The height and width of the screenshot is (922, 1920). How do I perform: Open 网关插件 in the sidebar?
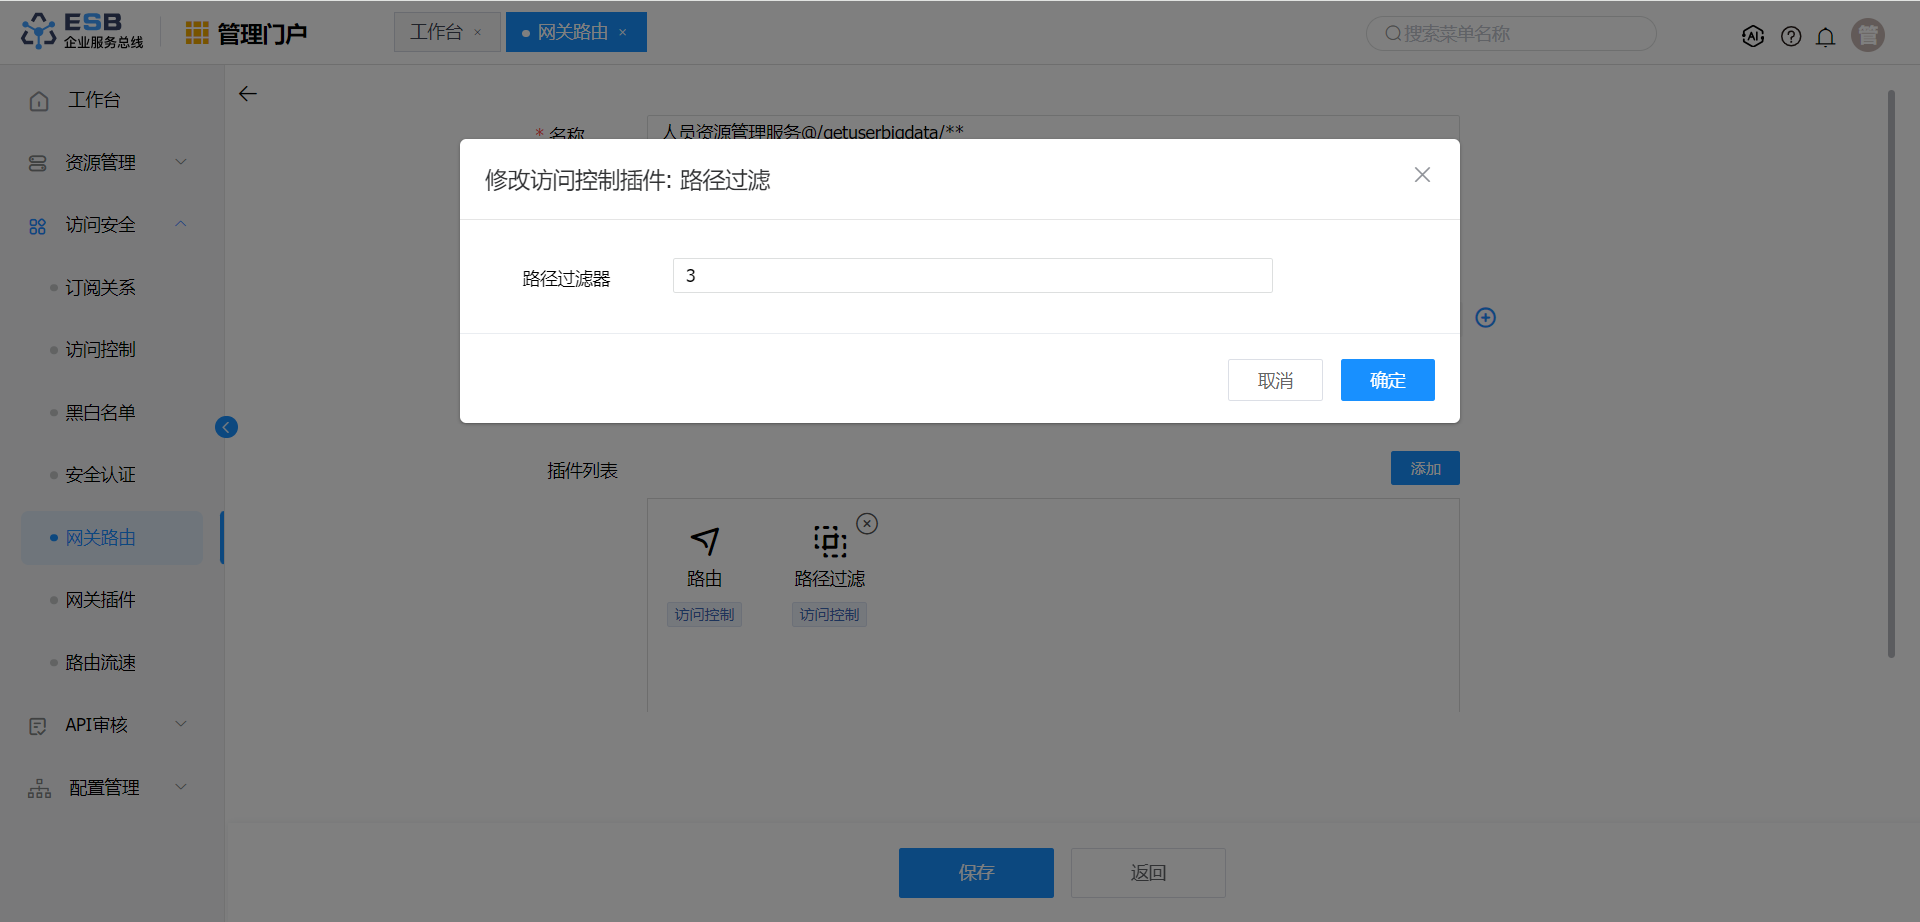coord(100,600)
